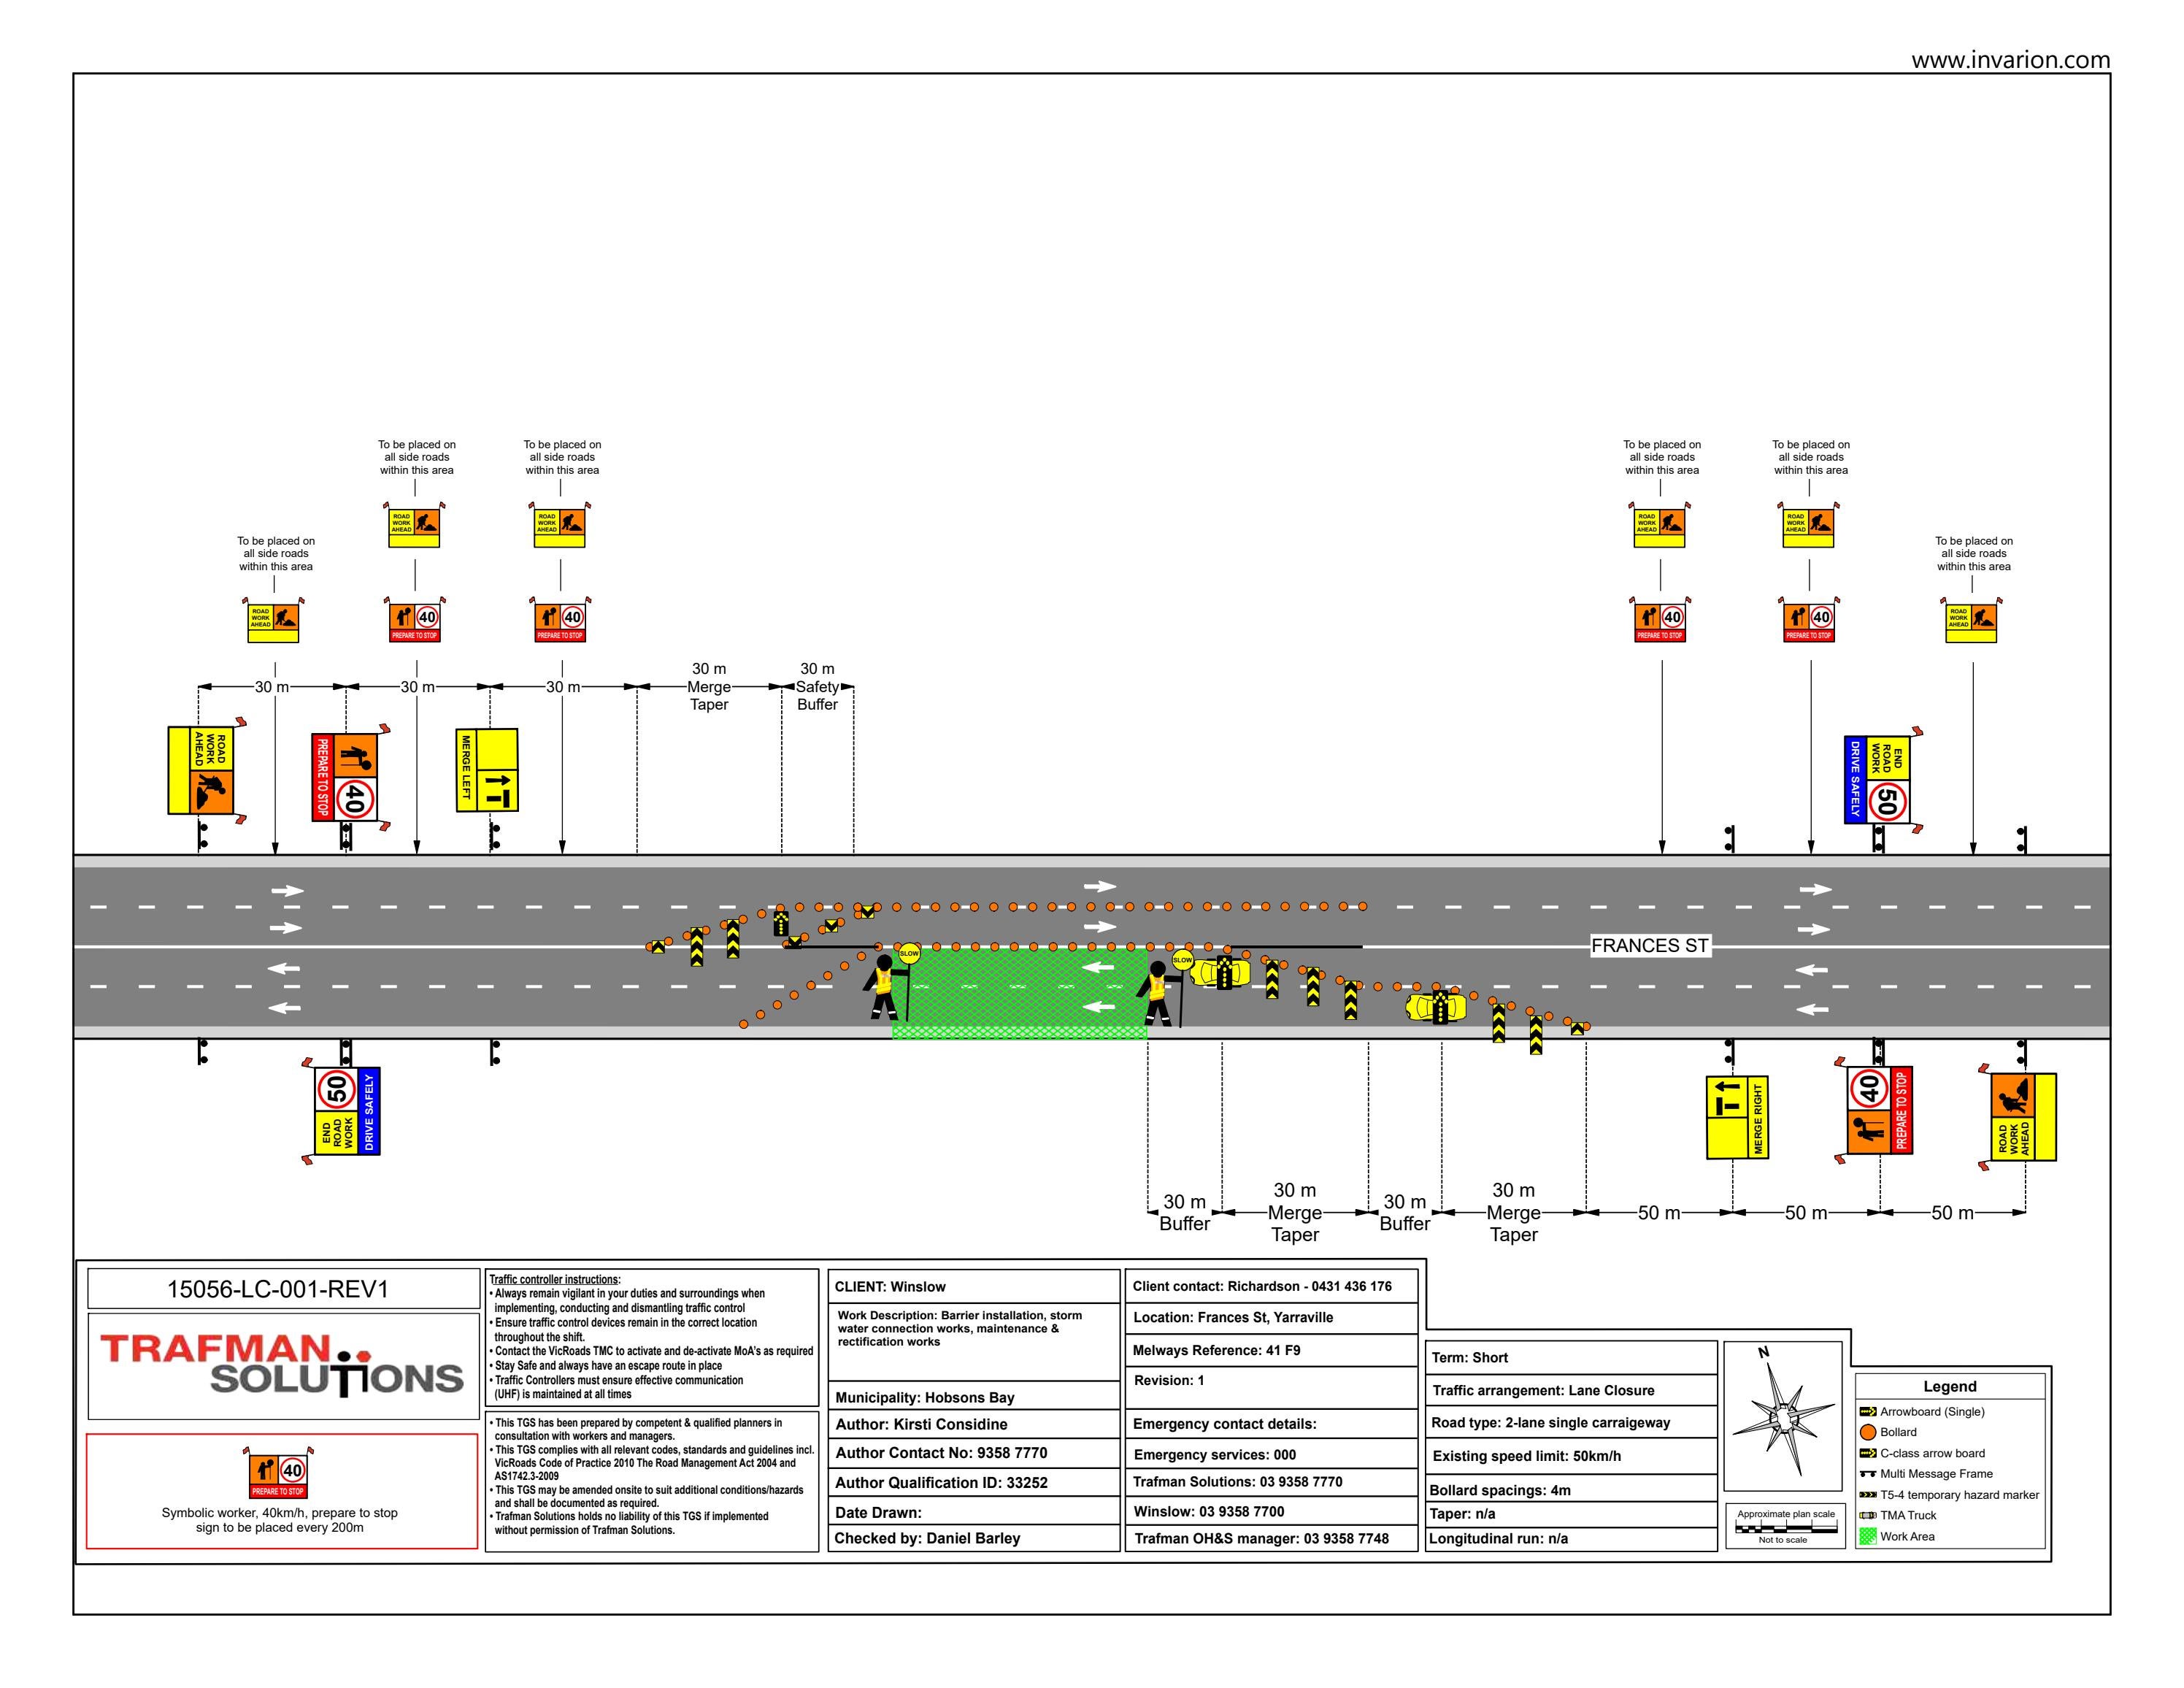Click the TMA Truck icon in the Legend
Viewport: 2184px width, 1688px height.
(x=1867, y=1516)
